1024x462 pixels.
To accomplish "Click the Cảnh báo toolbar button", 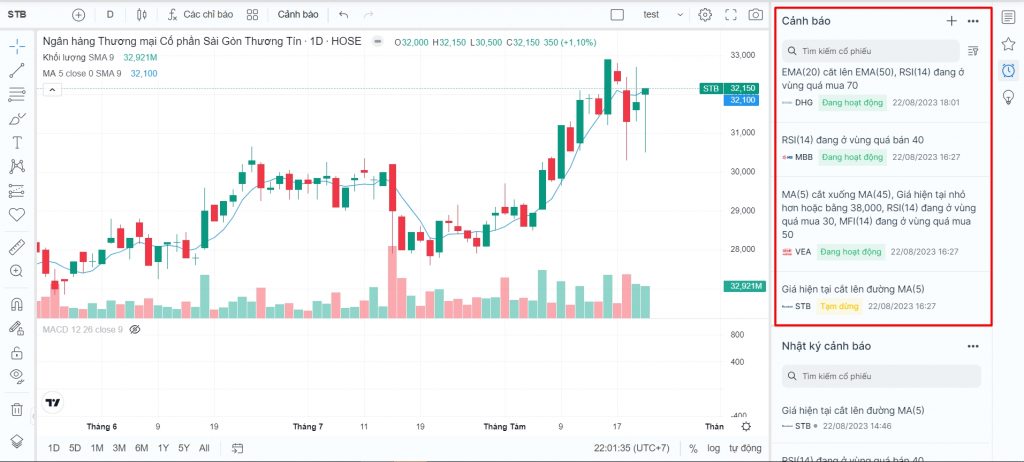I will tap(298, 15).
